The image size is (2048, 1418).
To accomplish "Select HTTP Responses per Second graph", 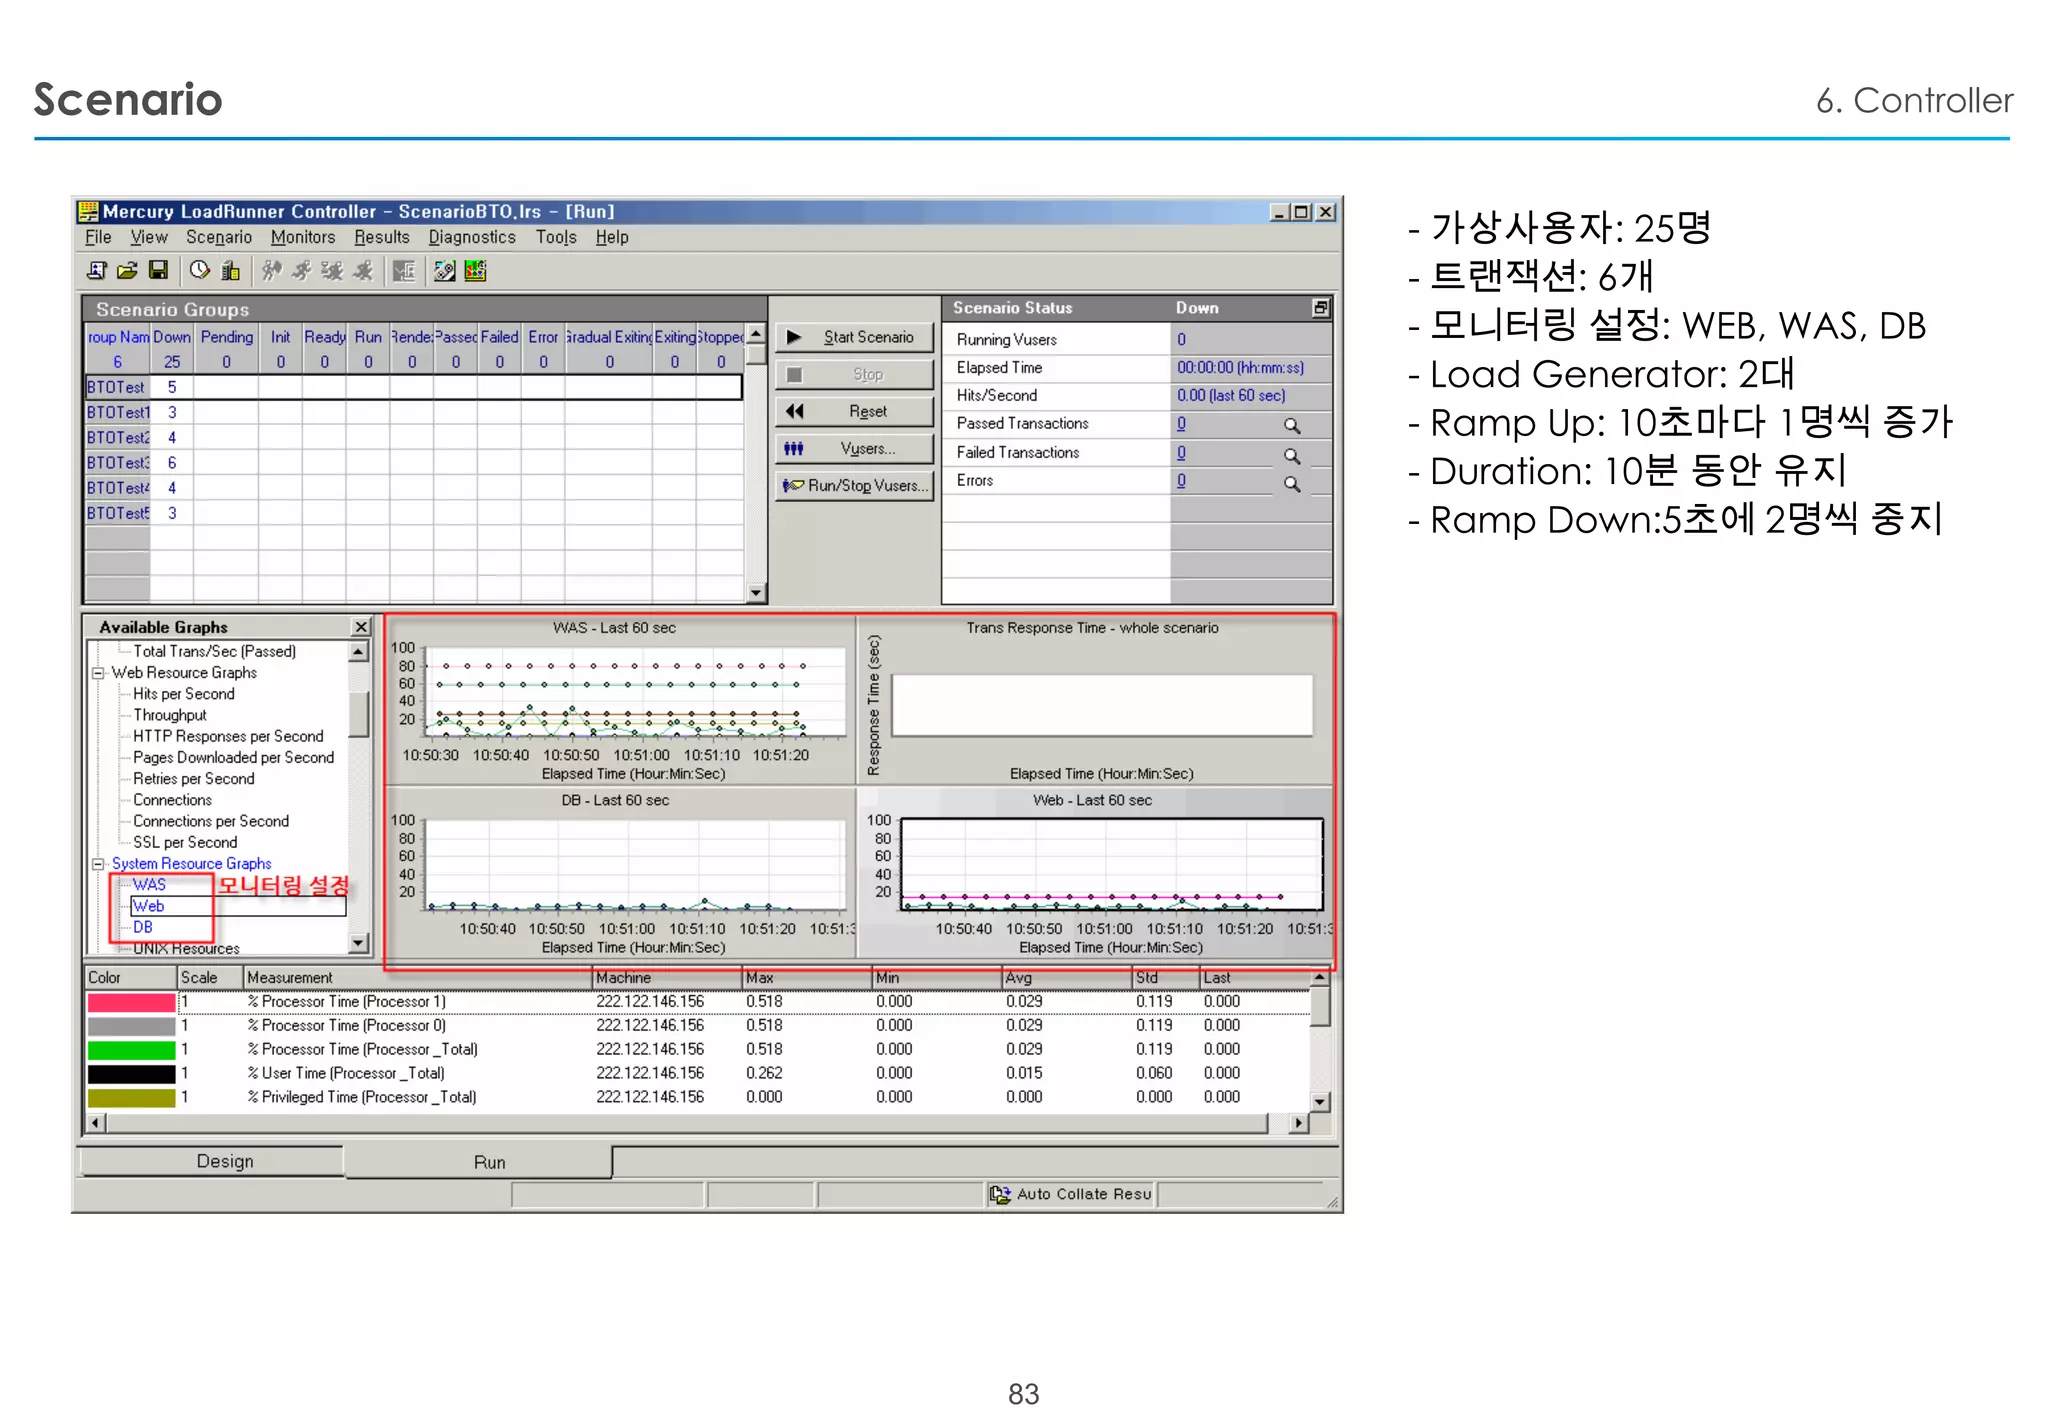I will 228,736.
